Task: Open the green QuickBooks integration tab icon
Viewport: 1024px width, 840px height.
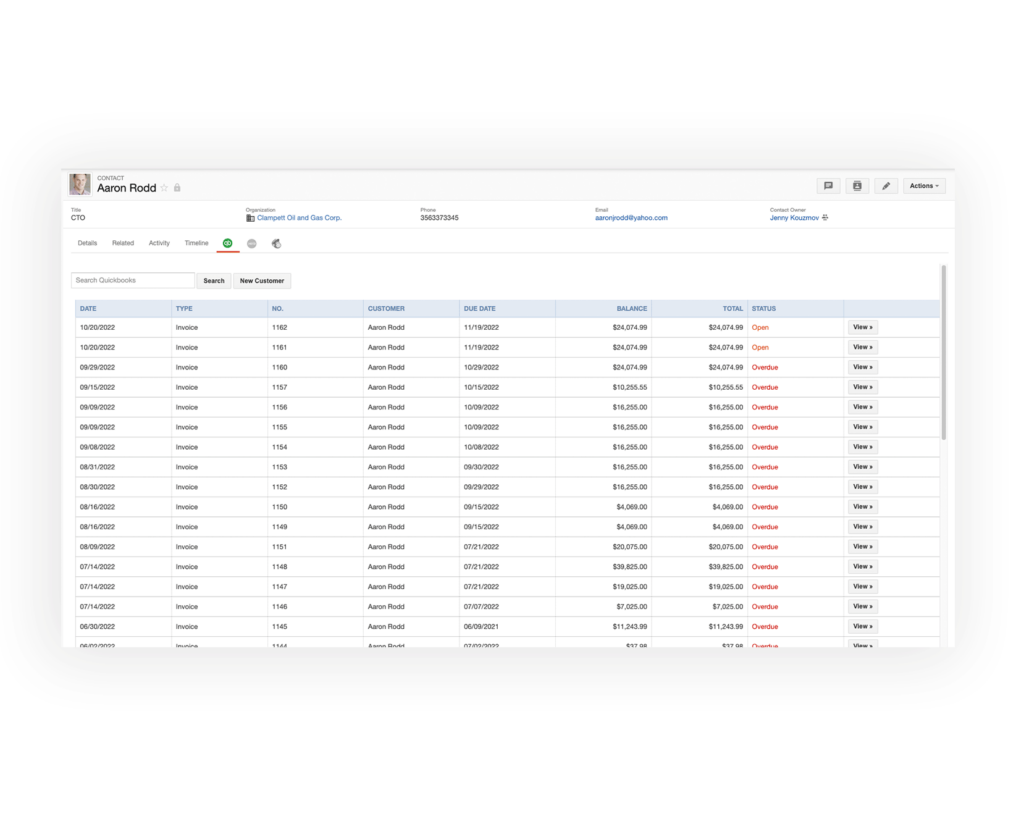Action: click(x=227, y=243)
